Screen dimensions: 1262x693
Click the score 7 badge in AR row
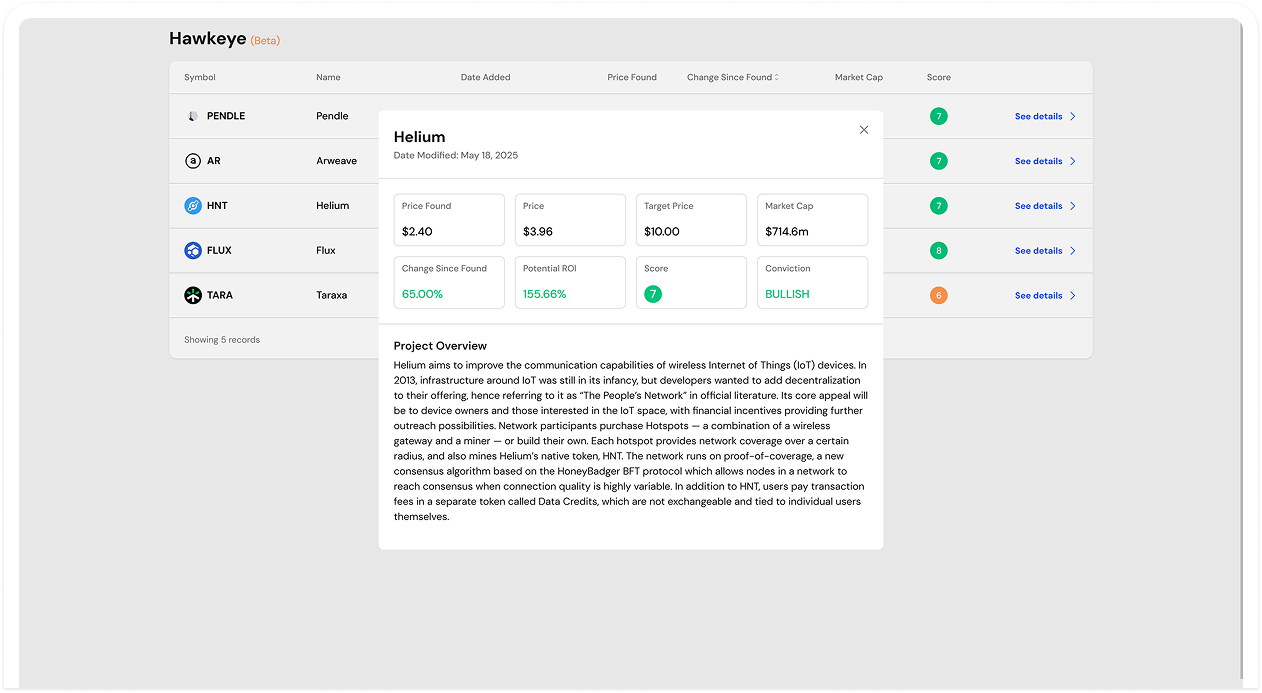[x=938, y=161]
